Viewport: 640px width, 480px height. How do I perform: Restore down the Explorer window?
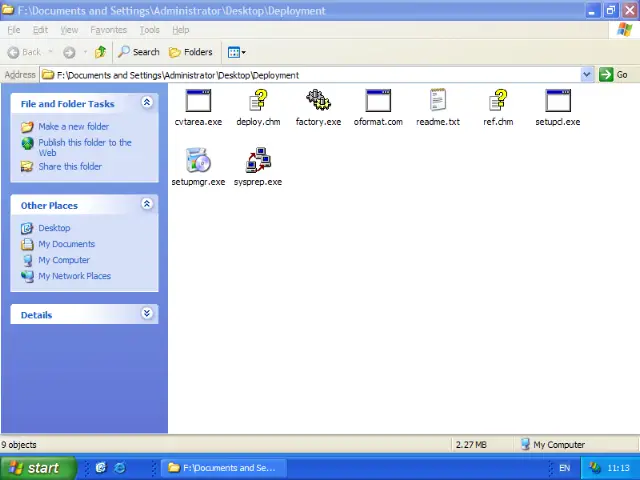pos(611,10)
